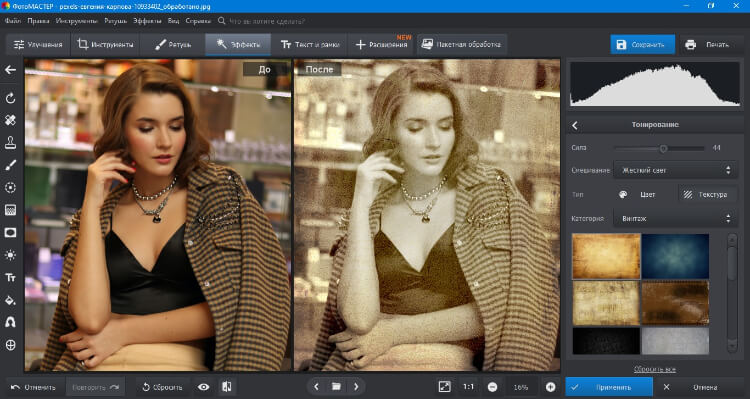Click the Сохранить button
750x399 pixels.
click(x=642, y=44)
